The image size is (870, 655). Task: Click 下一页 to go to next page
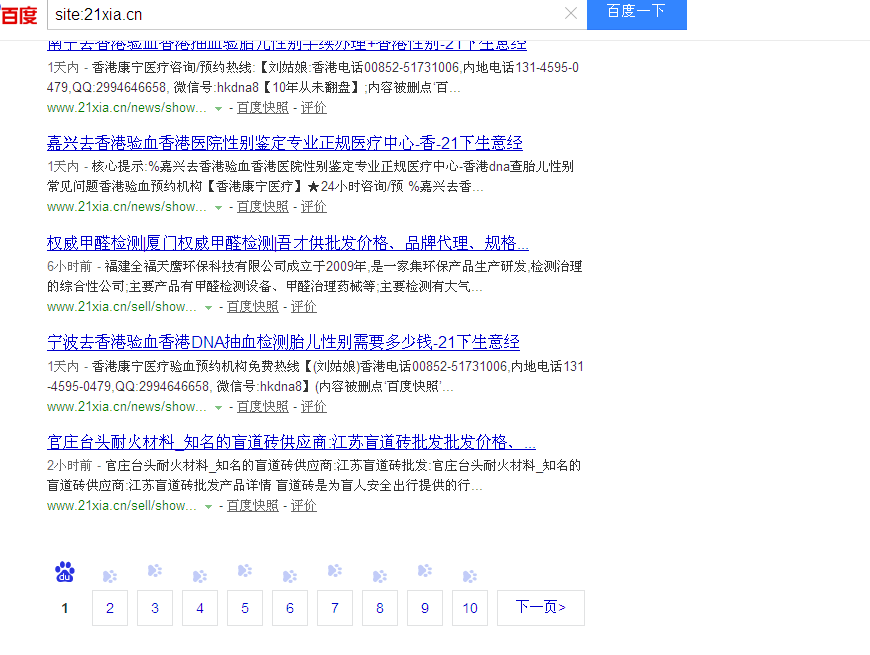pyautogui.click(x=540, y=607)
